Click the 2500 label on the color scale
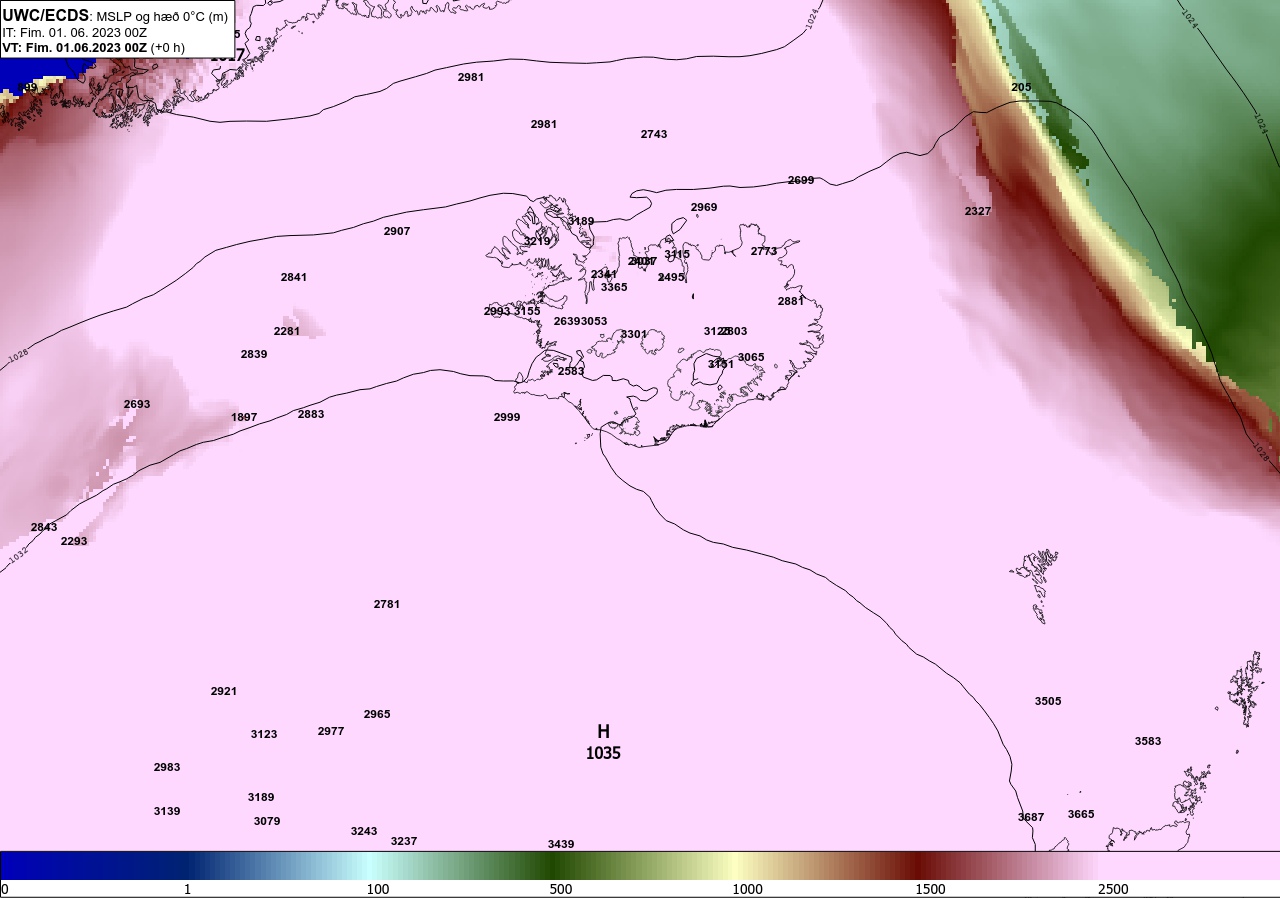Screen dimensions: 1280x898 (1113, 889)
